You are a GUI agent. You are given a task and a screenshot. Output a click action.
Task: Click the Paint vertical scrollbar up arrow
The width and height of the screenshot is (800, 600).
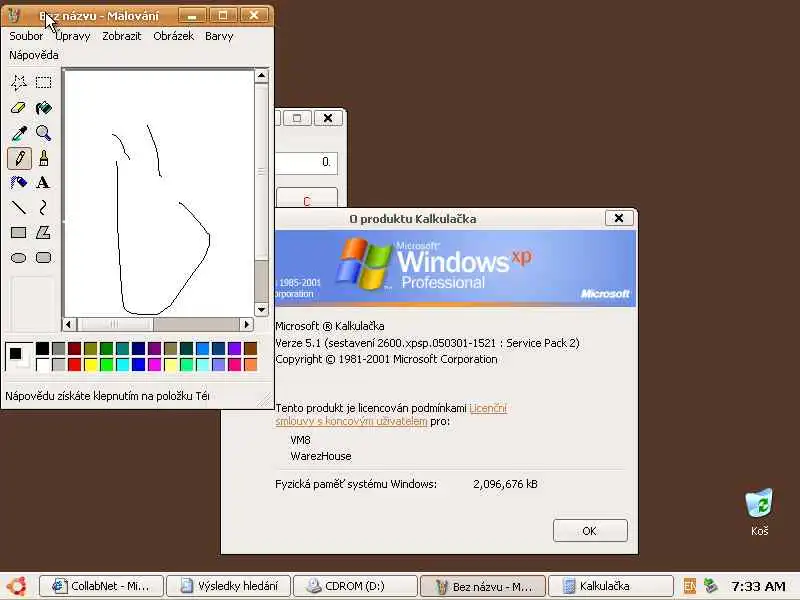coord(261,76)
